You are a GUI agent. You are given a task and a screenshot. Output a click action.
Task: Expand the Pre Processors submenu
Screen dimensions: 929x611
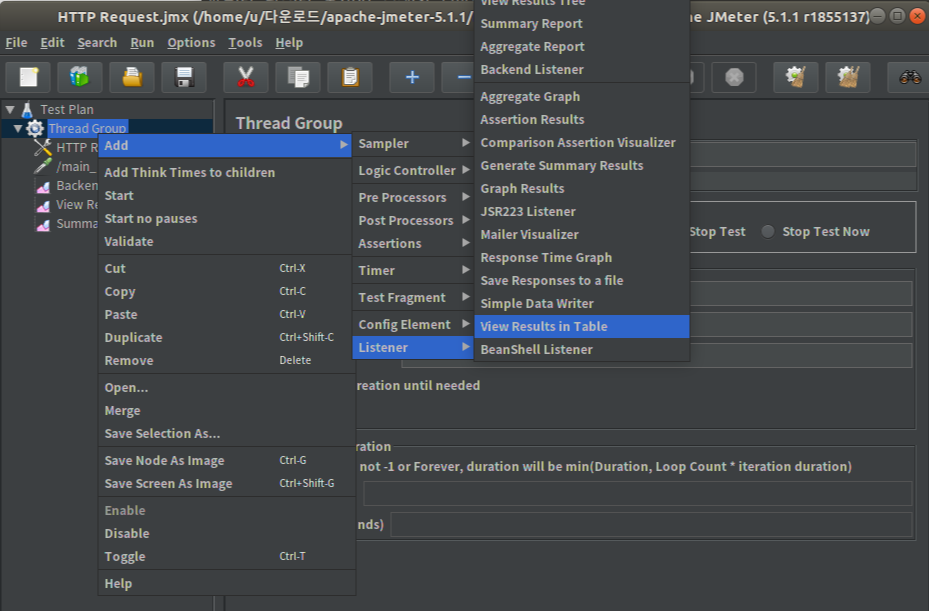tap(413, 197)
